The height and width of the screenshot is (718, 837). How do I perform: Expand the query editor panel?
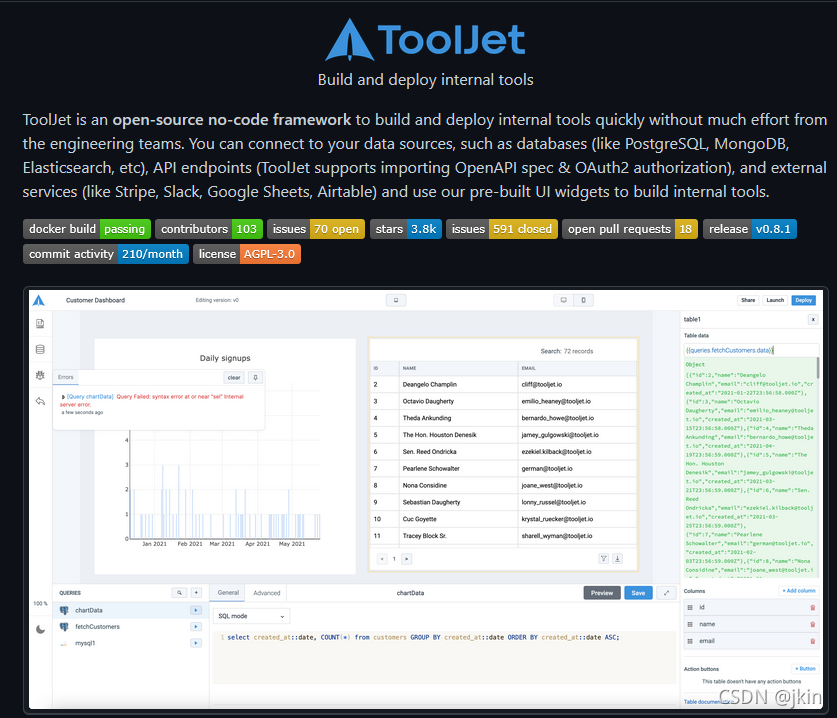point(666,593)
